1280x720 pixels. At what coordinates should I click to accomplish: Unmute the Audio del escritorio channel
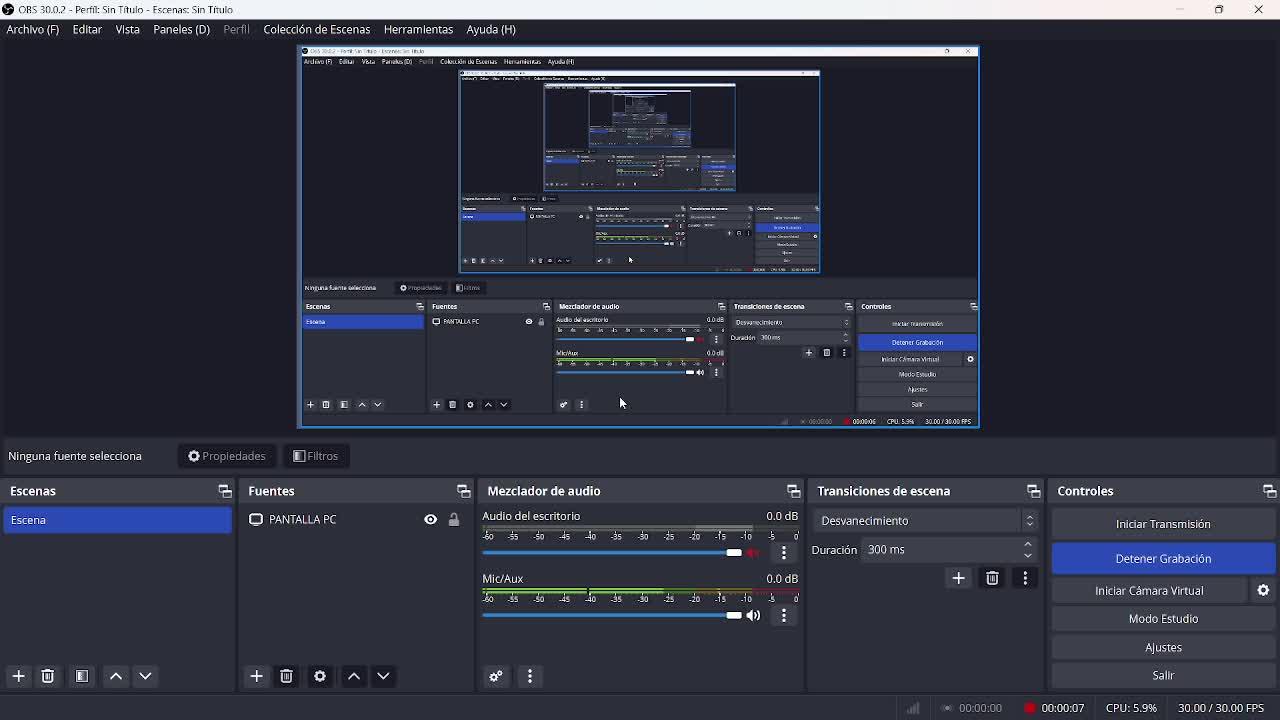[754, 553]
